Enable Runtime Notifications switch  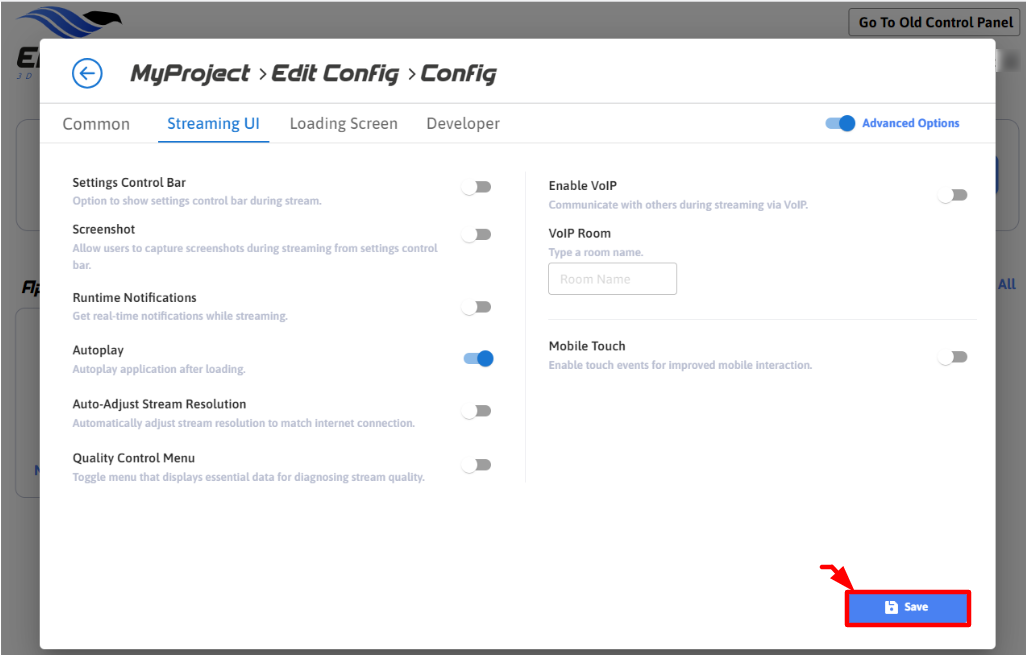point(477,307)
